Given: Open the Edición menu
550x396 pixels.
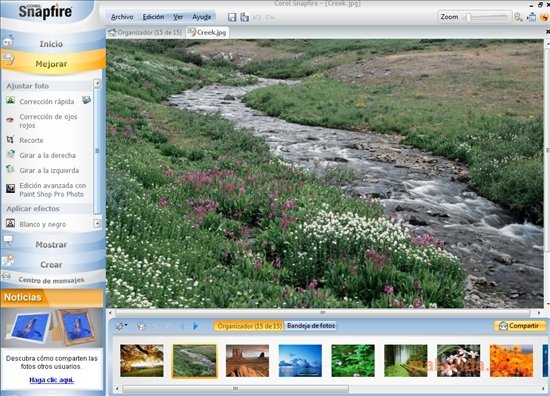Looking at the screenshot, I should click(153, 17).
